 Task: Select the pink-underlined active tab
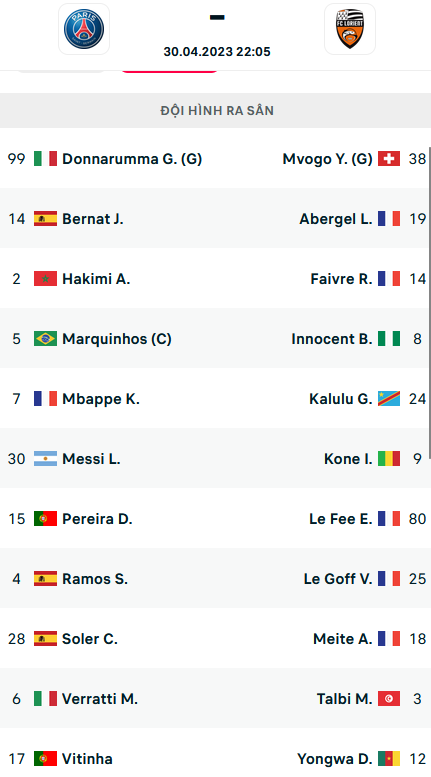click(x=168, y=71)
